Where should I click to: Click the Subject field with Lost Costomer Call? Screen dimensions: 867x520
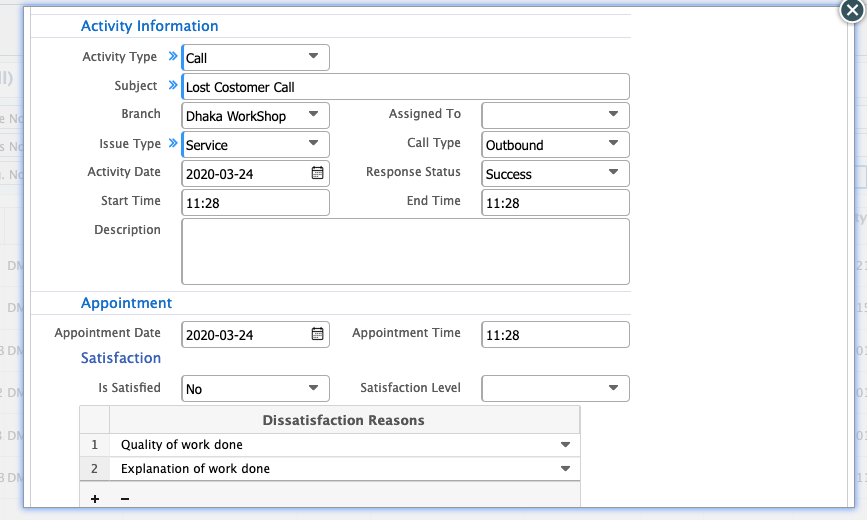[x=405, y=87]
